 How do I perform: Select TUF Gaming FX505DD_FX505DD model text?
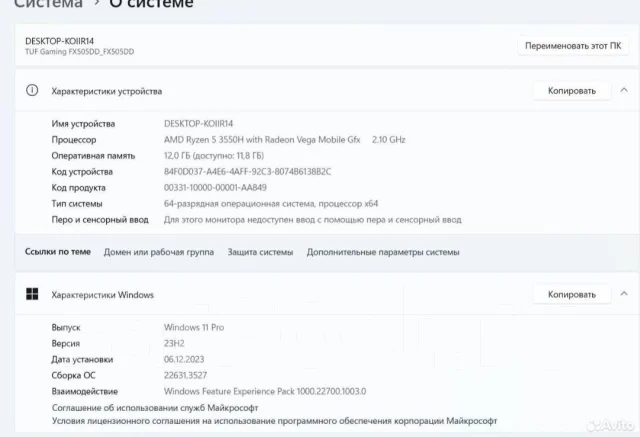coord(80,52)
